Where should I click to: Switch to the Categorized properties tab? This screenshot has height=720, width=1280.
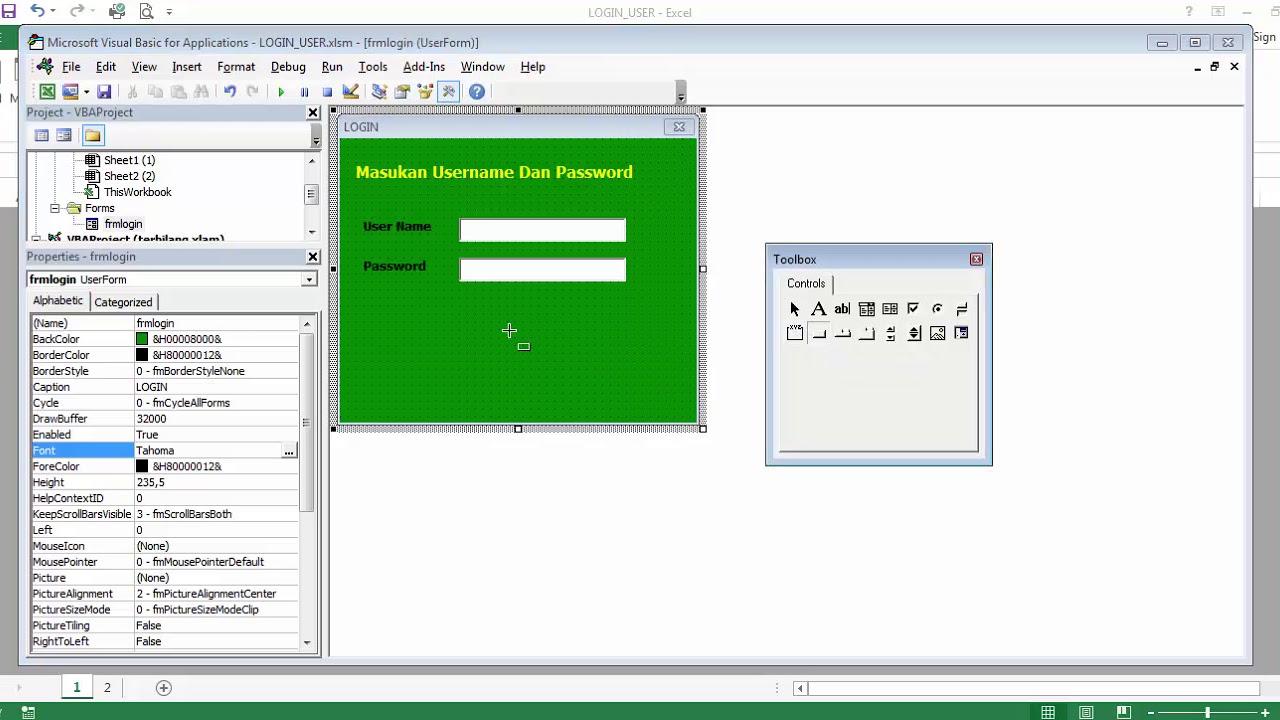(x=123, y=302)
